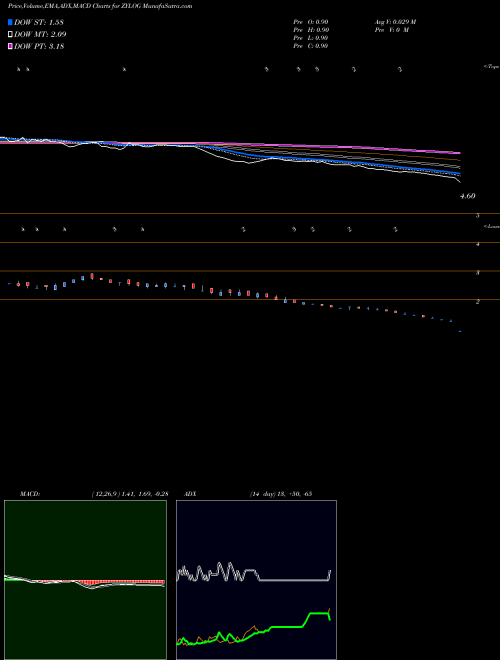Click the 'Pre C: 0.90' value

pos(311,46)
